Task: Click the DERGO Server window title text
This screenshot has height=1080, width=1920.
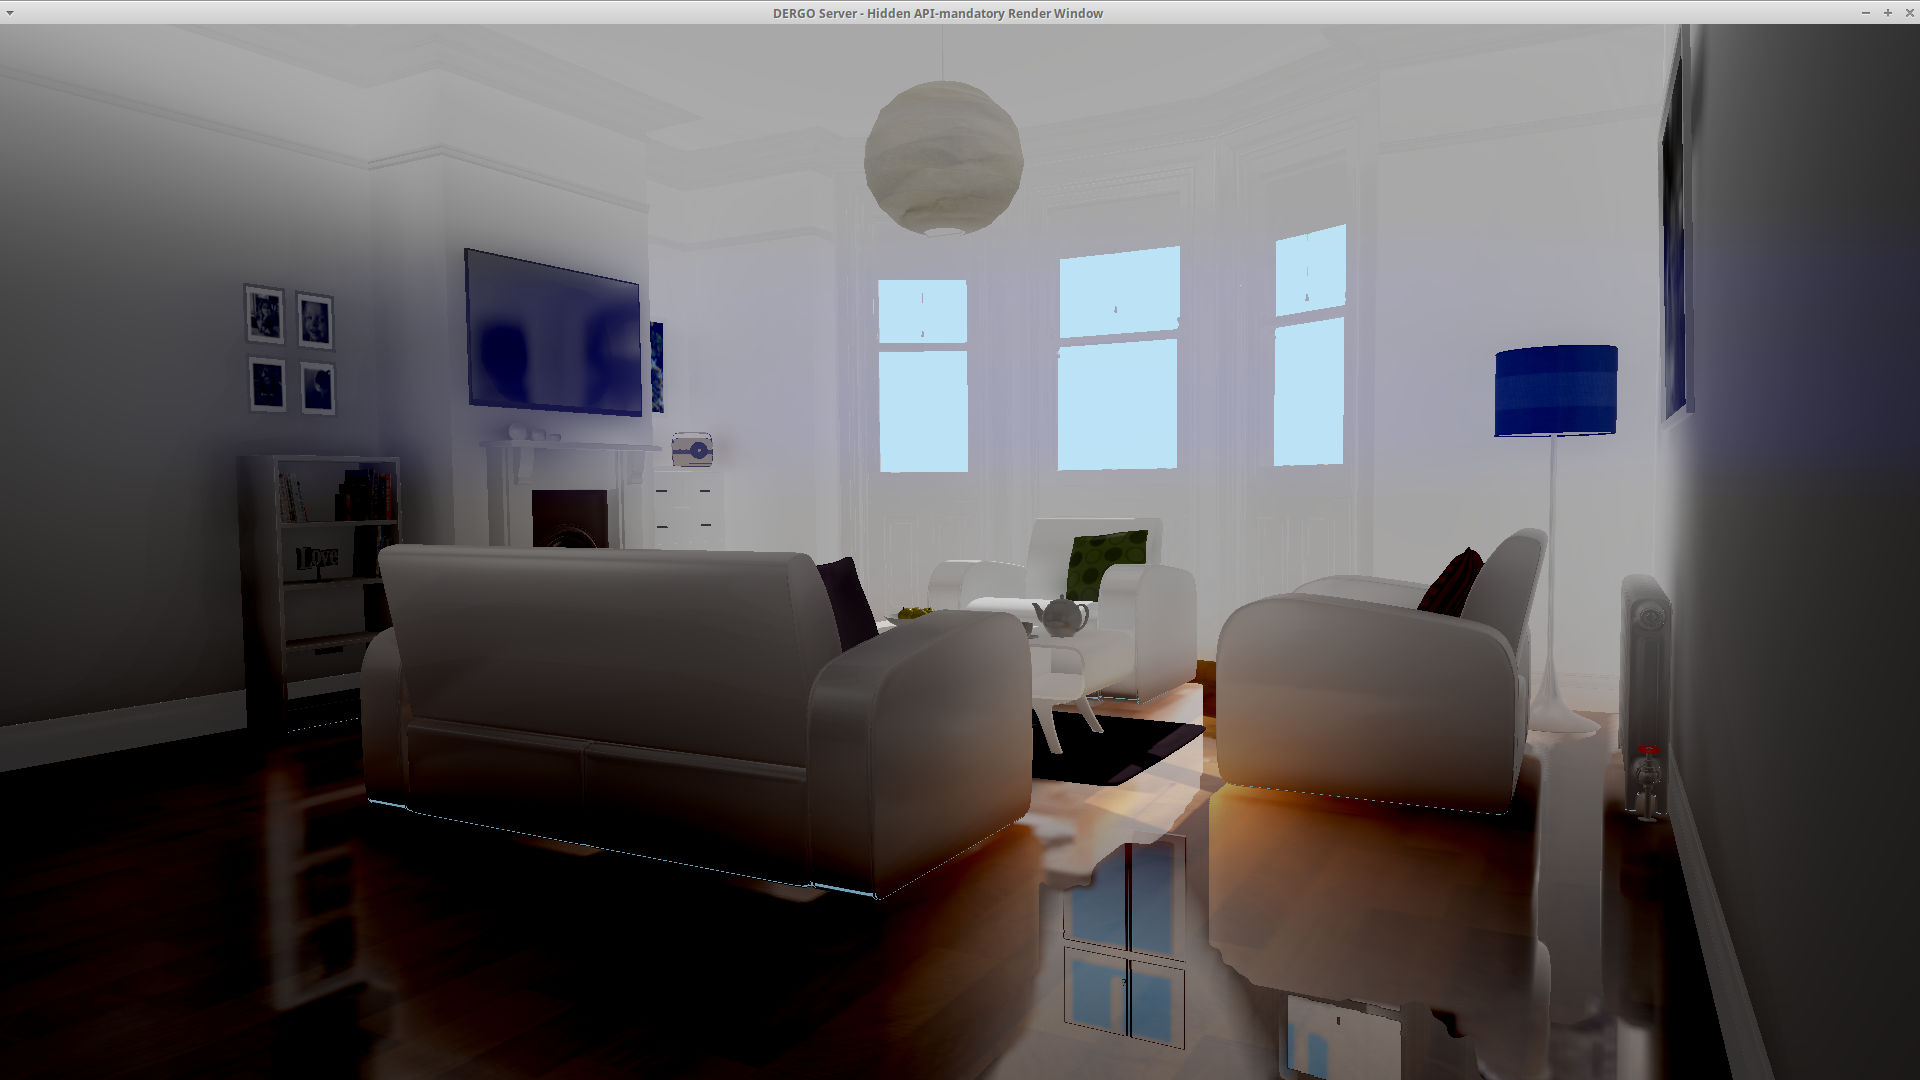Action: pos(937,13)
